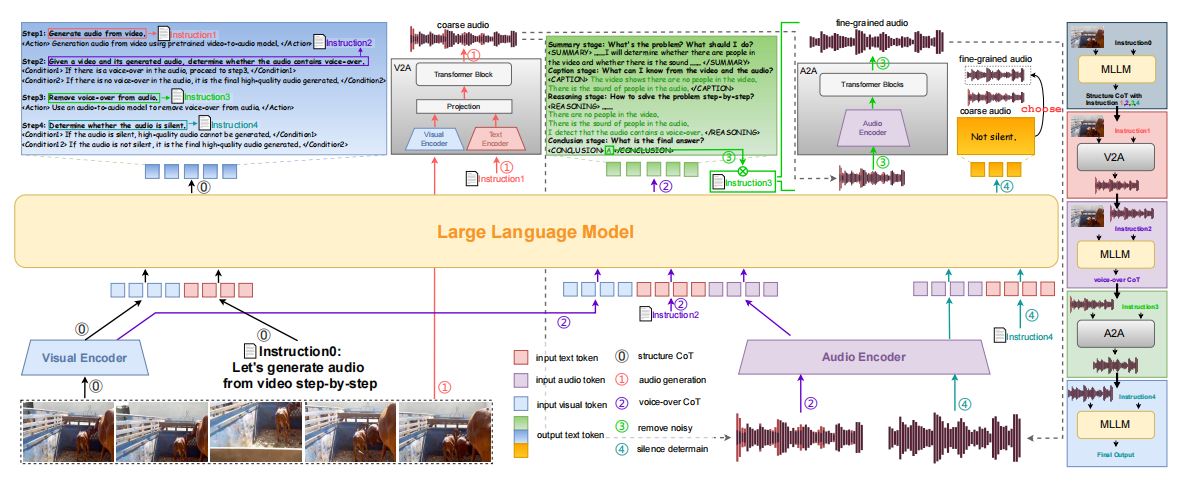Click 'Conclusion stage: What is the final answer?'
This screenshot has width=1184, height=483.
click(626, 140)
